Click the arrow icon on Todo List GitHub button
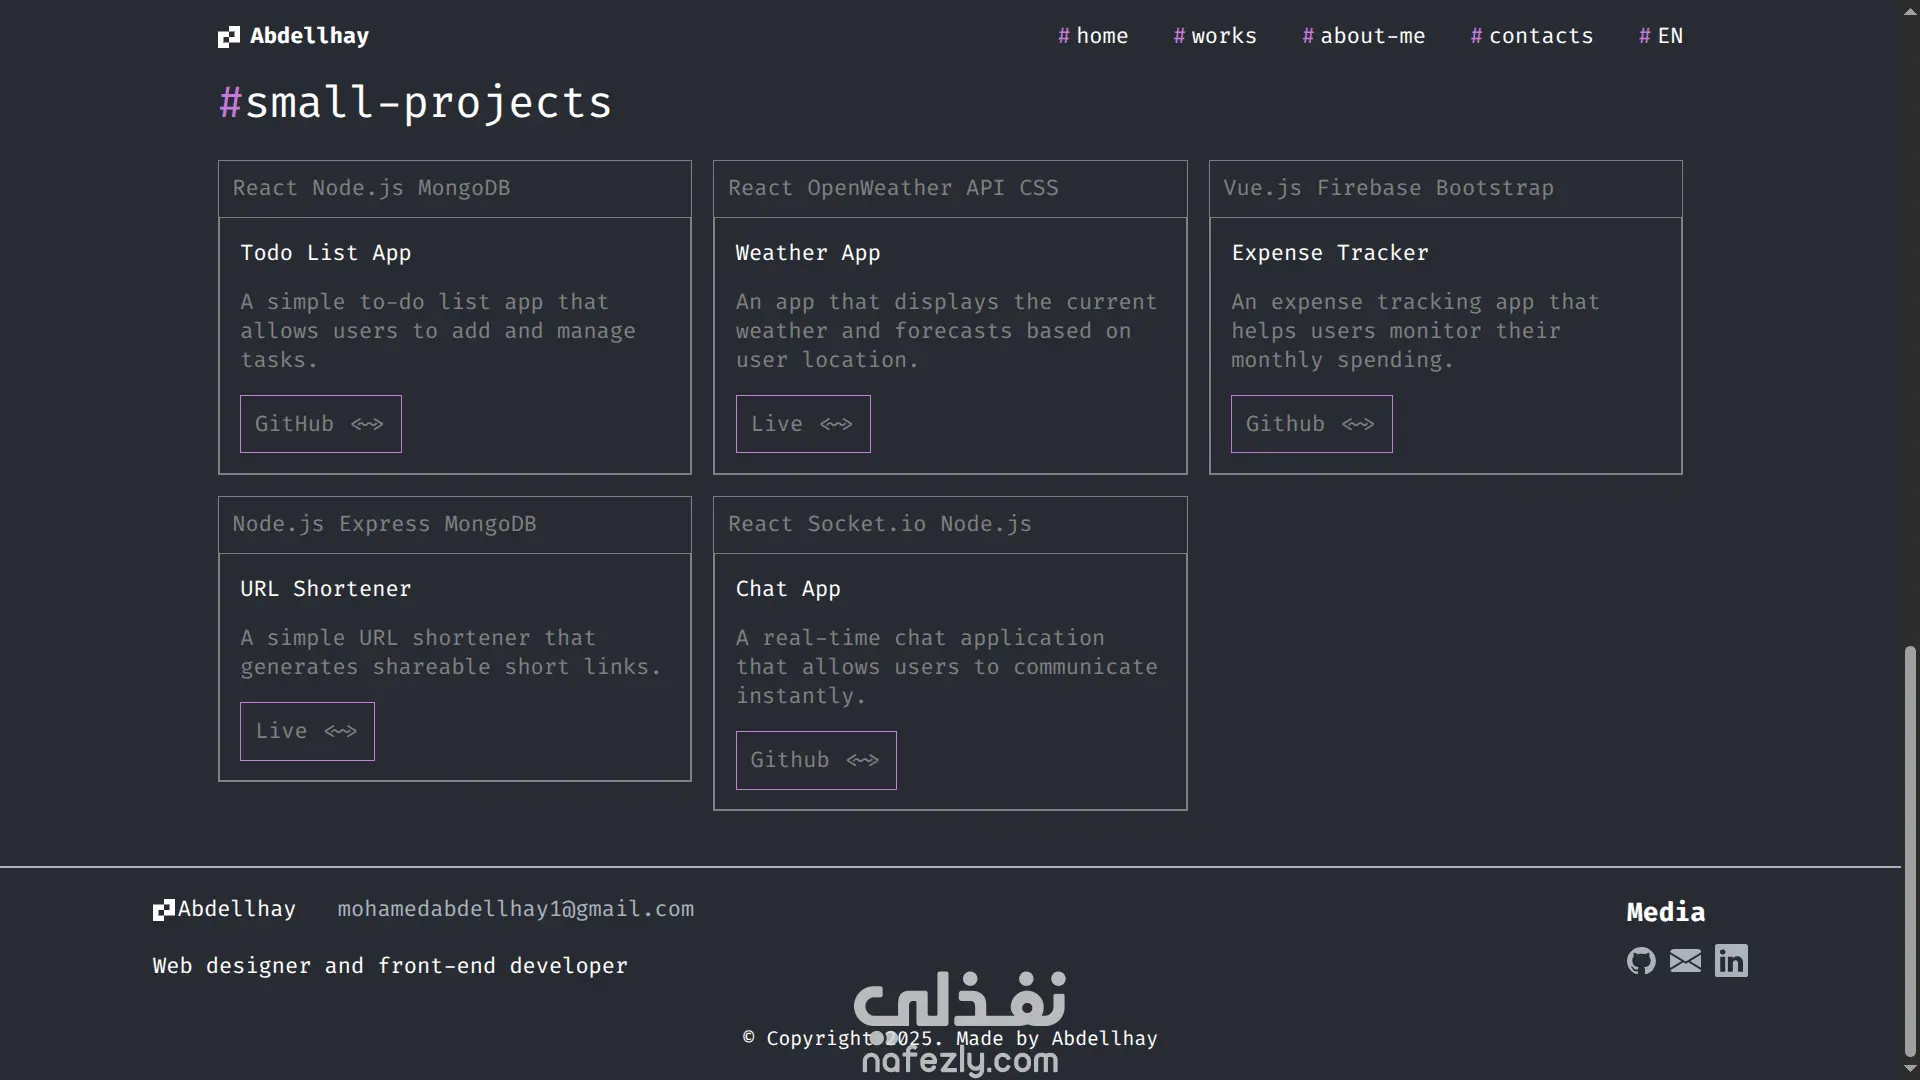1920x1080 pixels. click(x=367, y=424)
